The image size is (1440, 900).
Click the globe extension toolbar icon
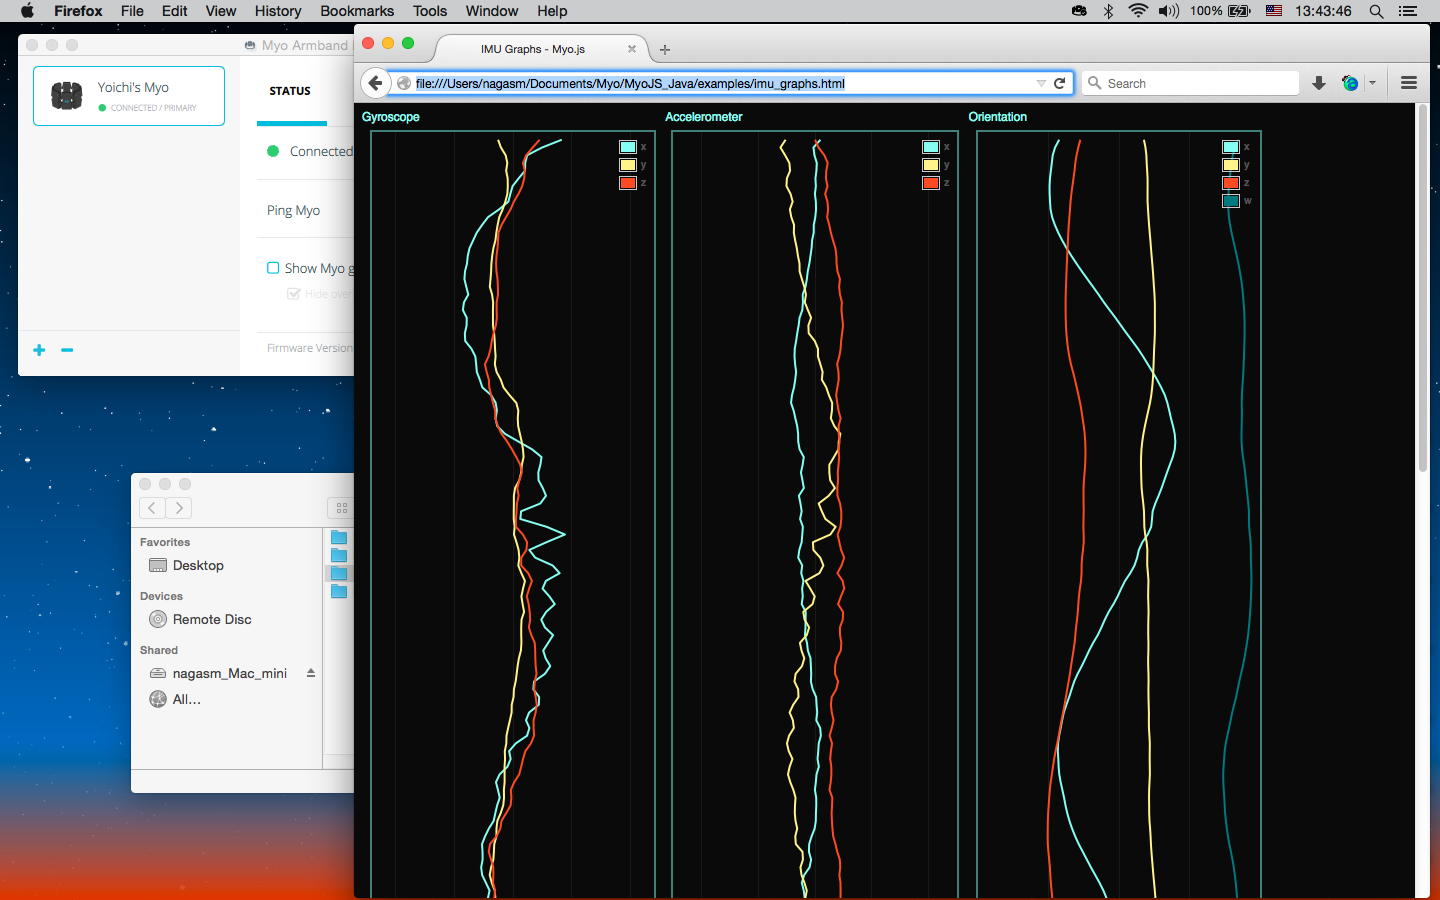coord(1350,83)
